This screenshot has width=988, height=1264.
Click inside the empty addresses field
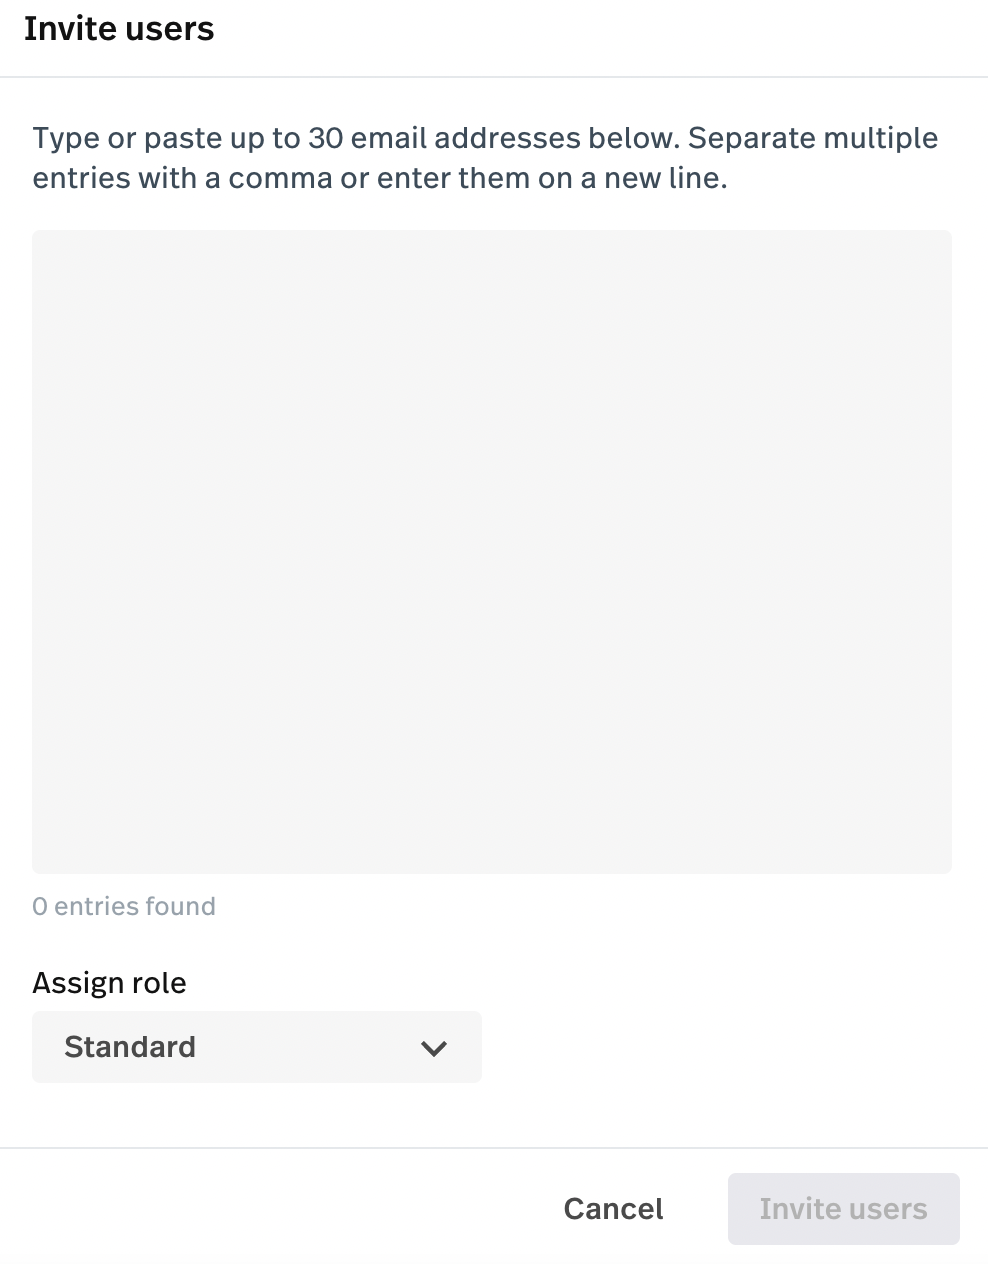click(x=492, y=552)
